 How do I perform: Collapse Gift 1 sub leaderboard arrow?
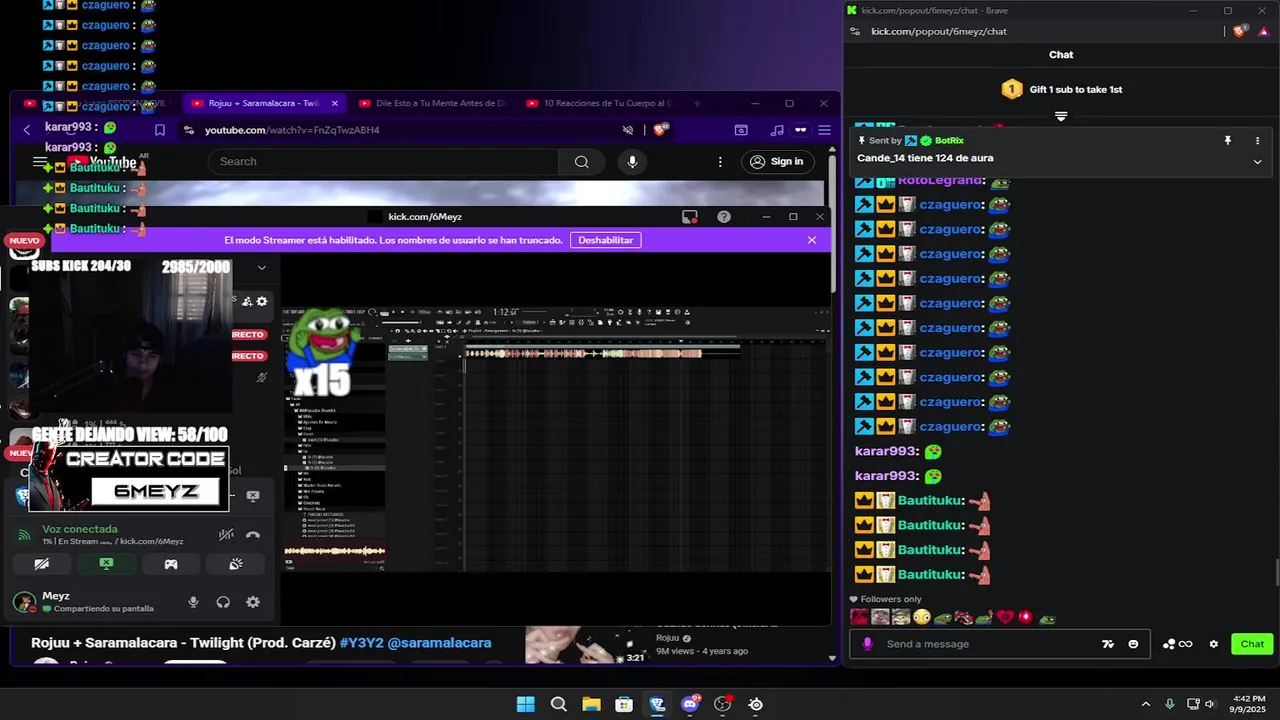click(x=1061, y=116)
